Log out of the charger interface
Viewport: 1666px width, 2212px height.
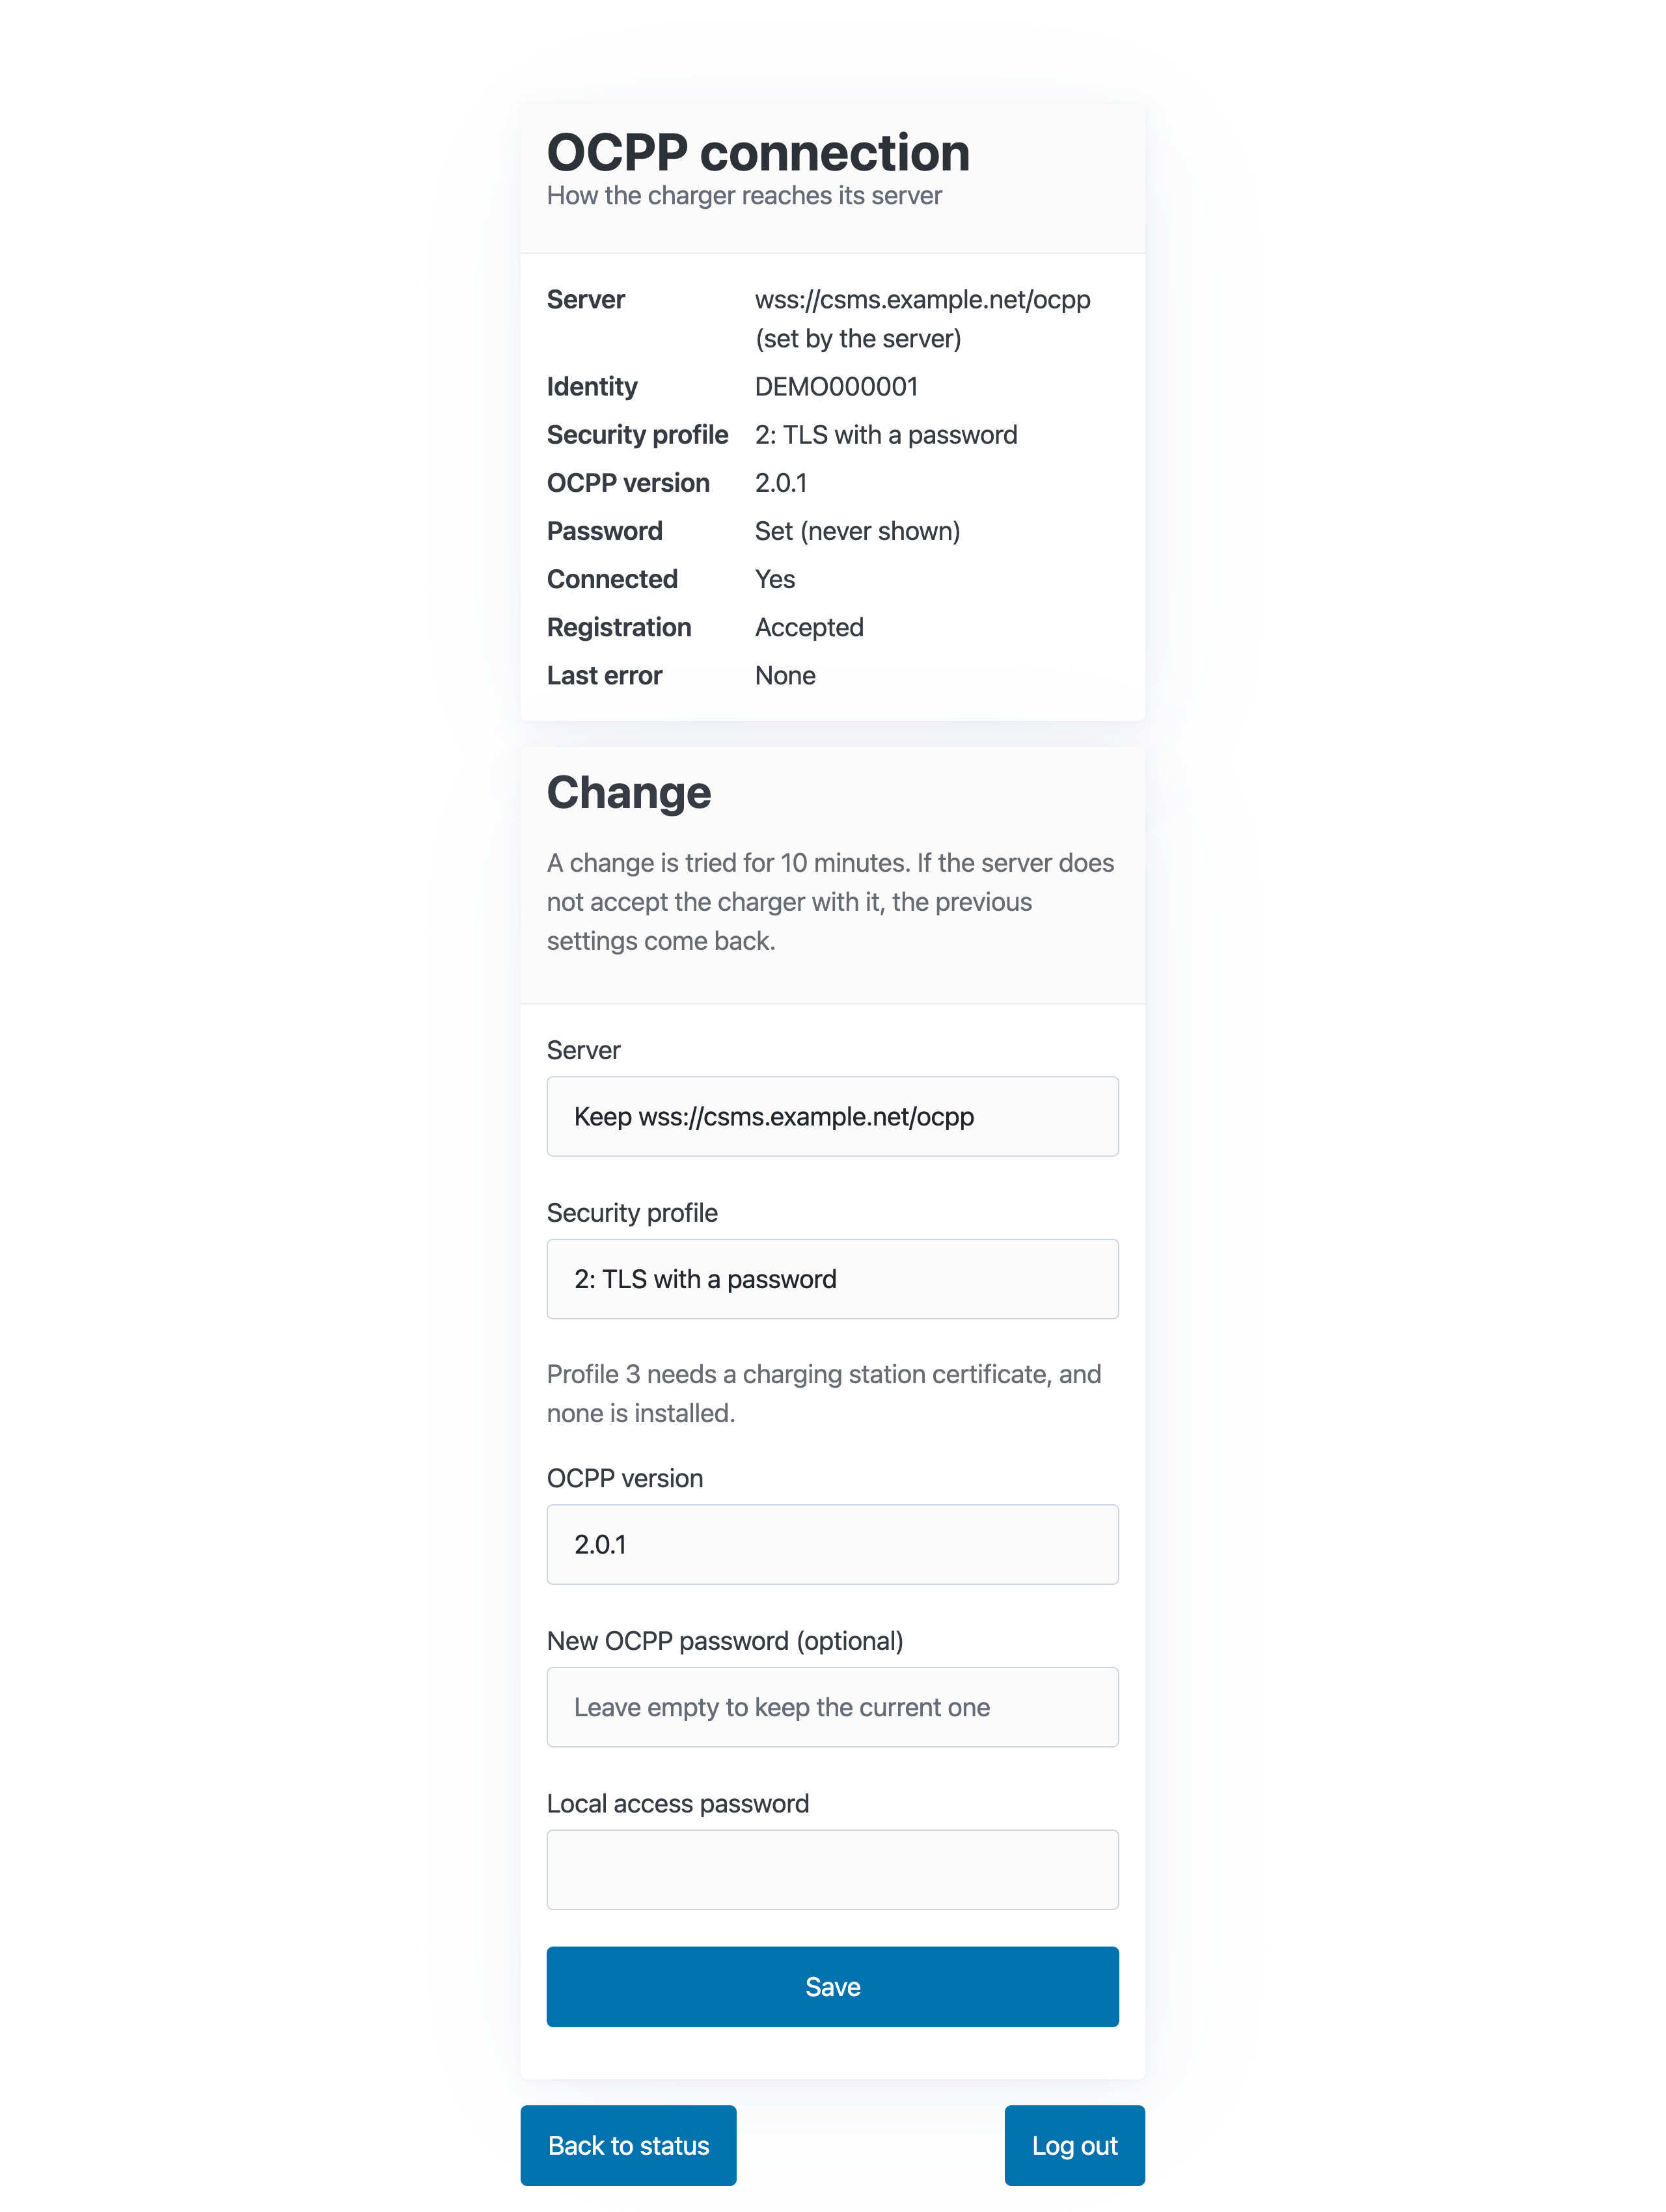[1074, 2146]
